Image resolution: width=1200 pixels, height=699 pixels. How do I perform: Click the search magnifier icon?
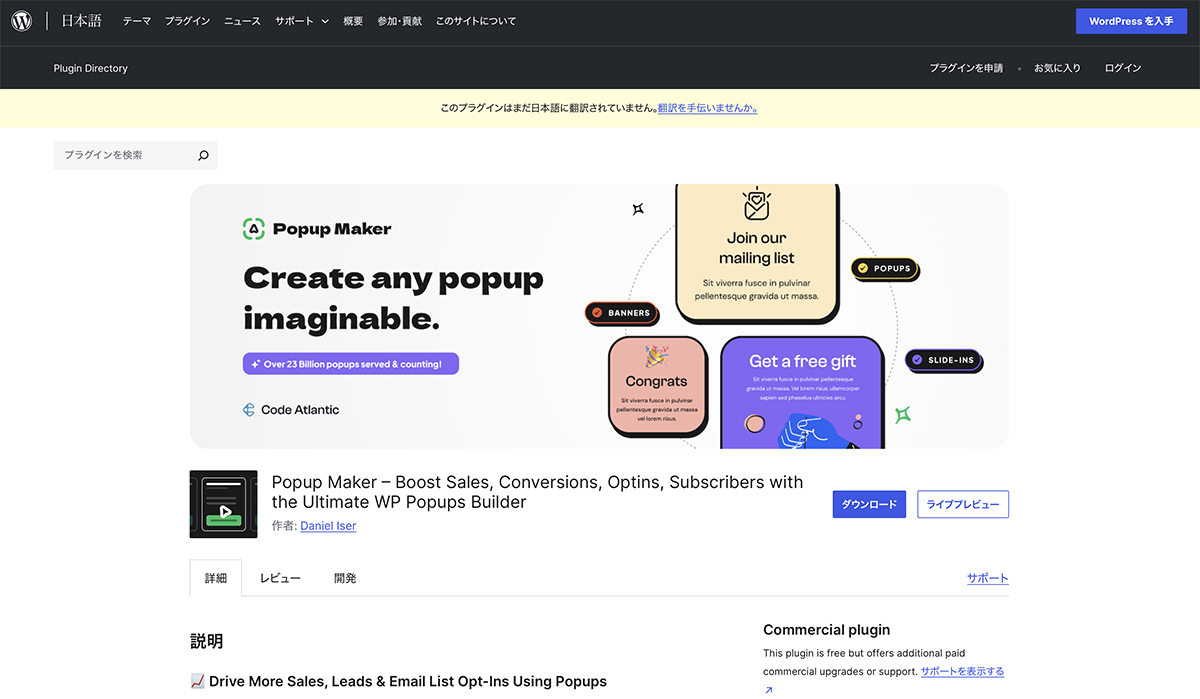(x=203, y=156)
